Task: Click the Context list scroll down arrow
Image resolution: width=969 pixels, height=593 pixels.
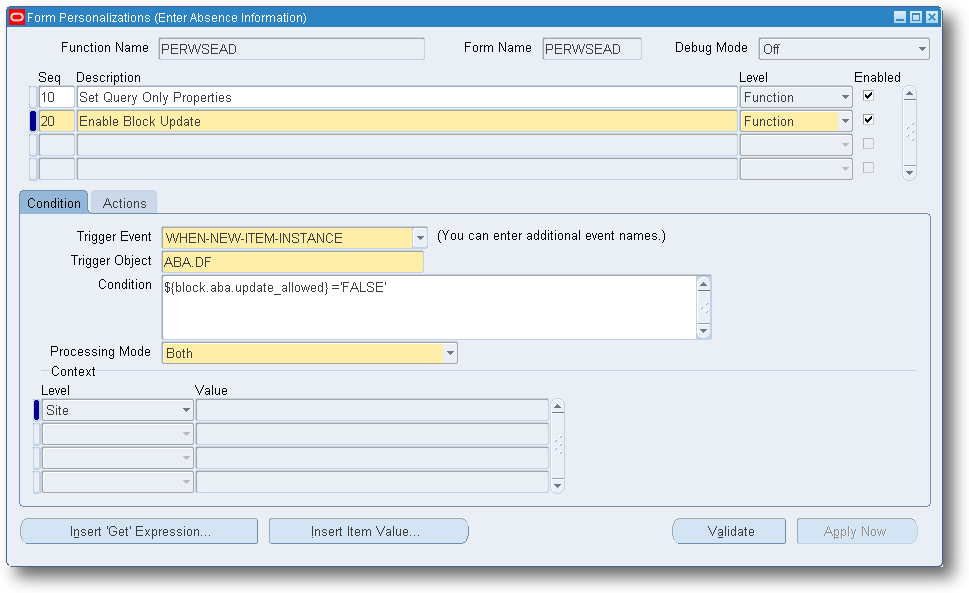Action: click(557, 486)
